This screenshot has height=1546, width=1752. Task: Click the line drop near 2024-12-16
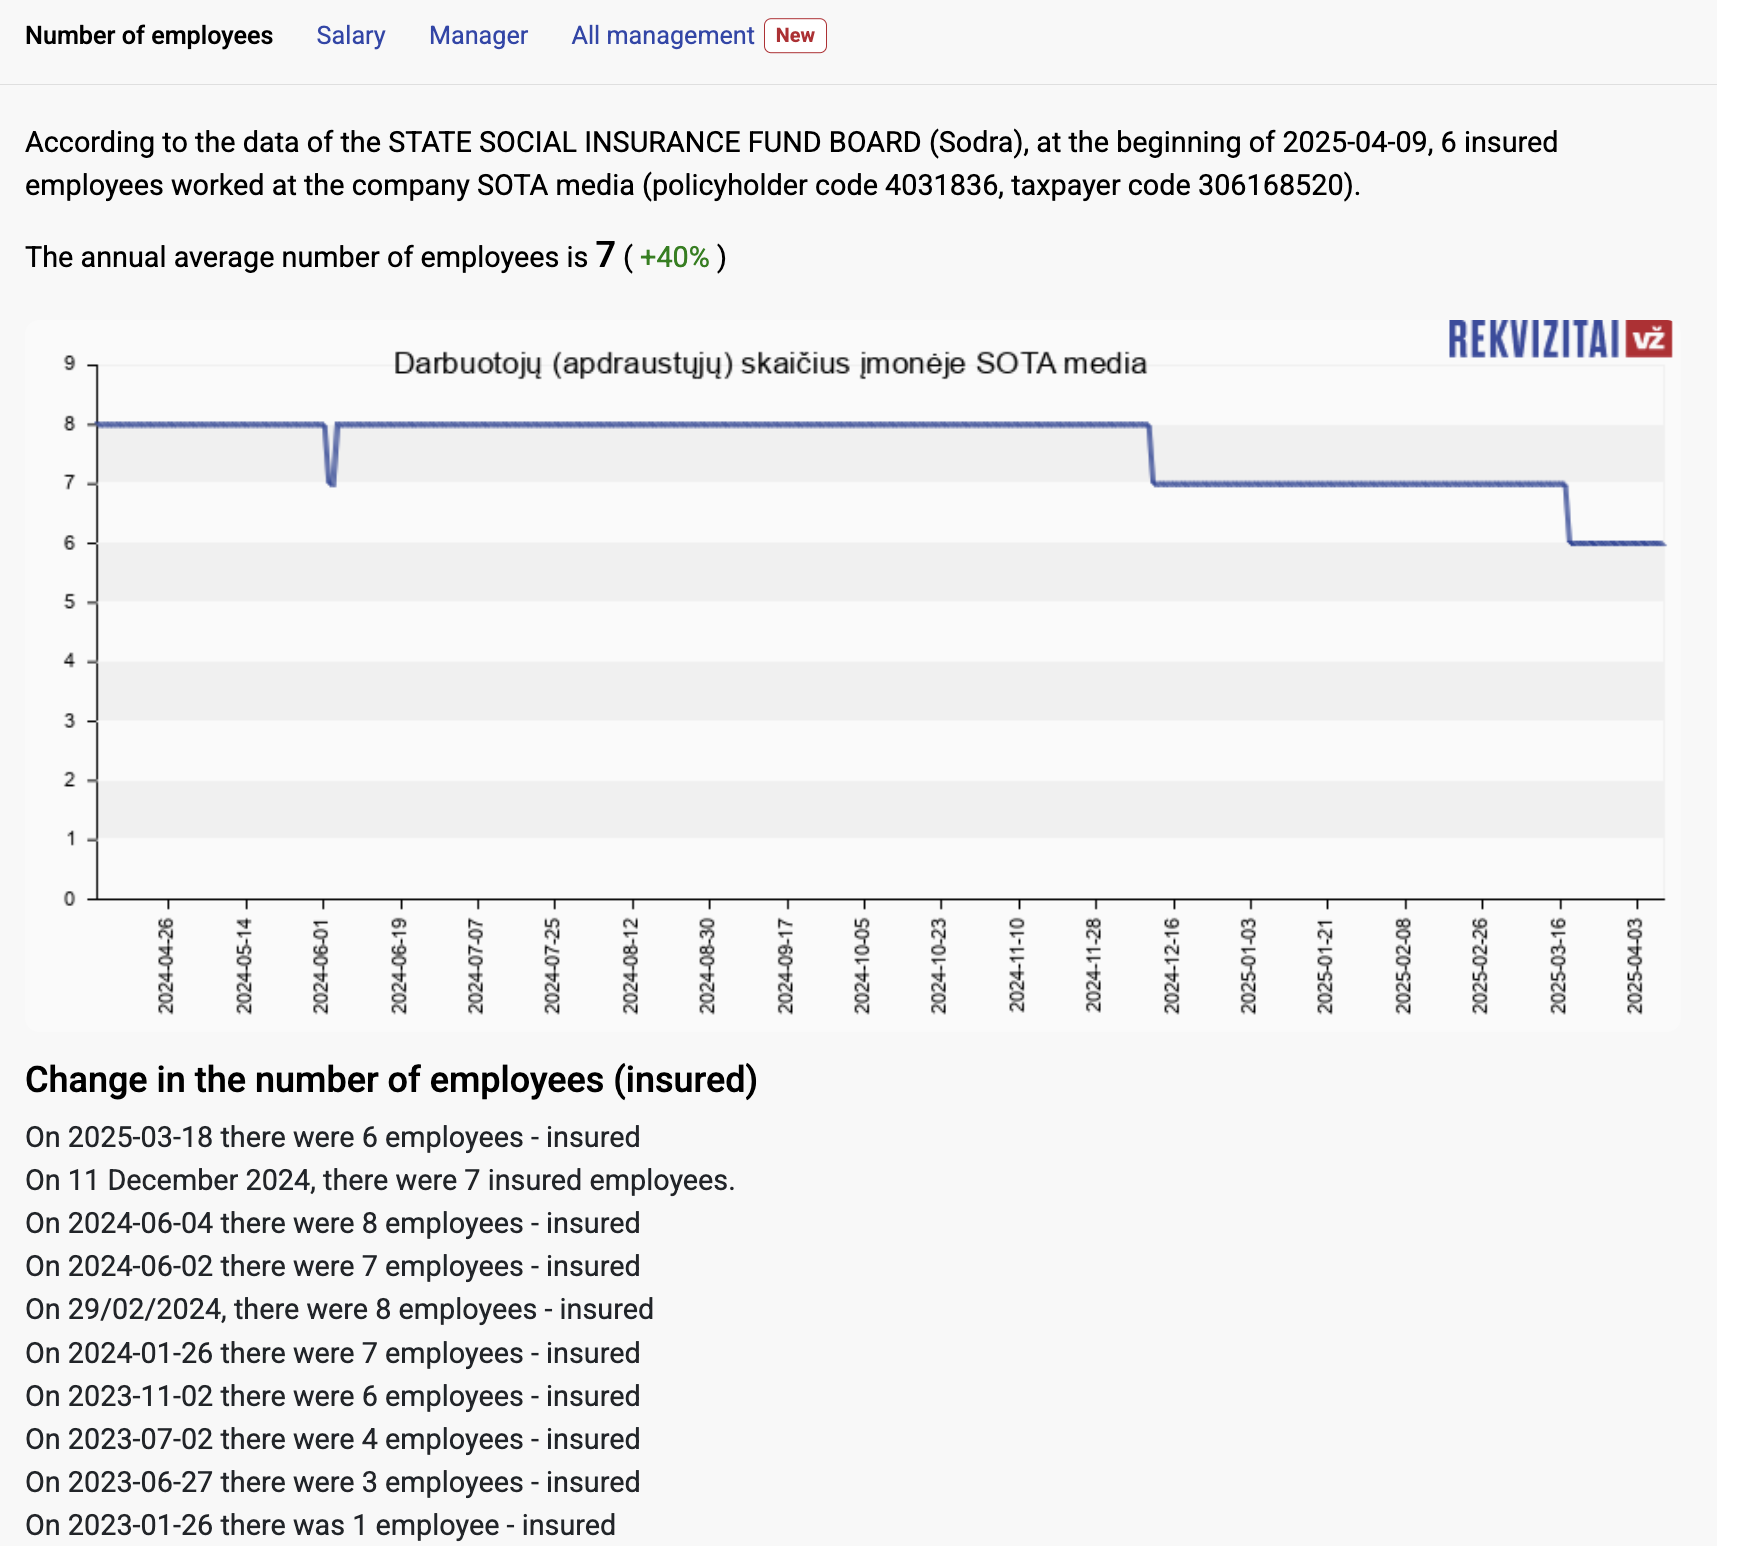(1151, 455)
